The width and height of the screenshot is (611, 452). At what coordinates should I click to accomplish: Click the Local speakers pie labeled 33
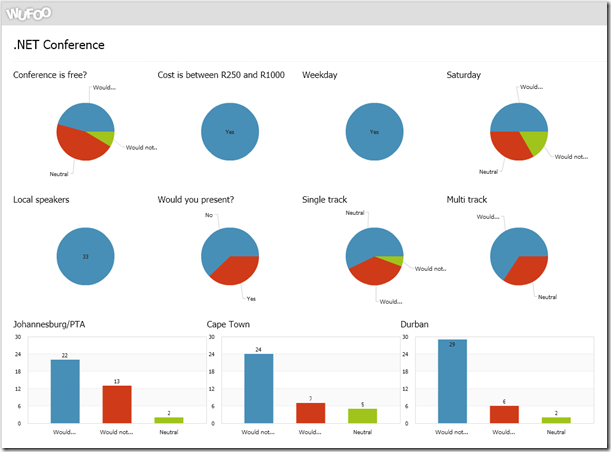point(86,256)
